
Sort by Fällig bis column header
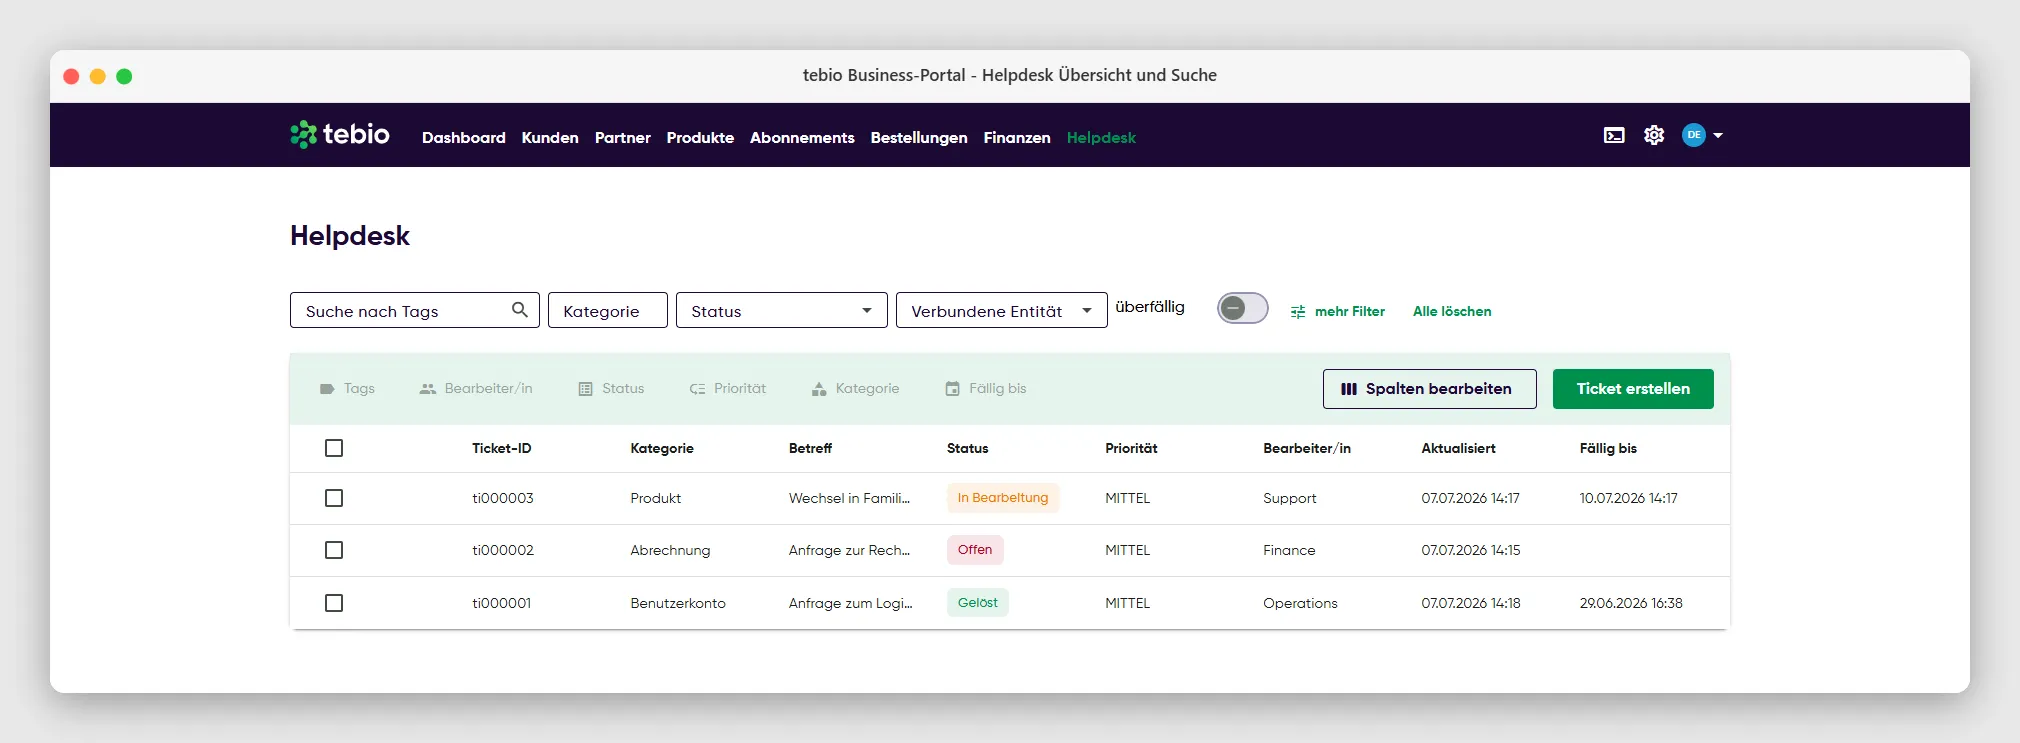pos(1608,448)
